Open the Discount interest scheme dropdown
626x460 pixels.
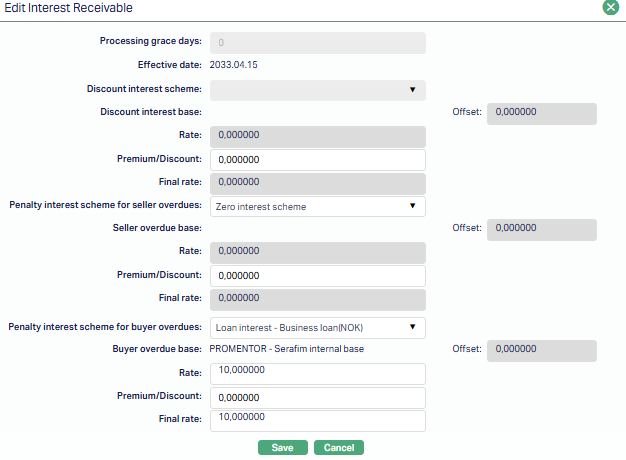(x=318, y=90)
